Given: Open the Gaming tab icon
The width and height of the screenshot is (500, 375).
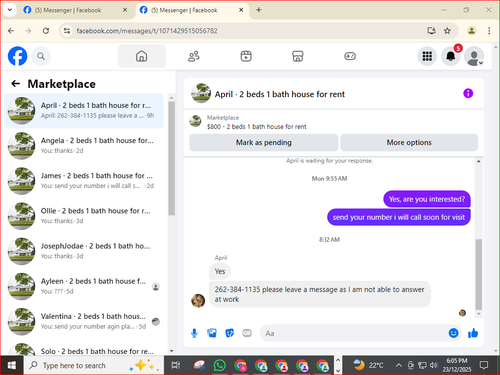Looking at the screenshot, I should pyautogui.click(x=350, y=56).
